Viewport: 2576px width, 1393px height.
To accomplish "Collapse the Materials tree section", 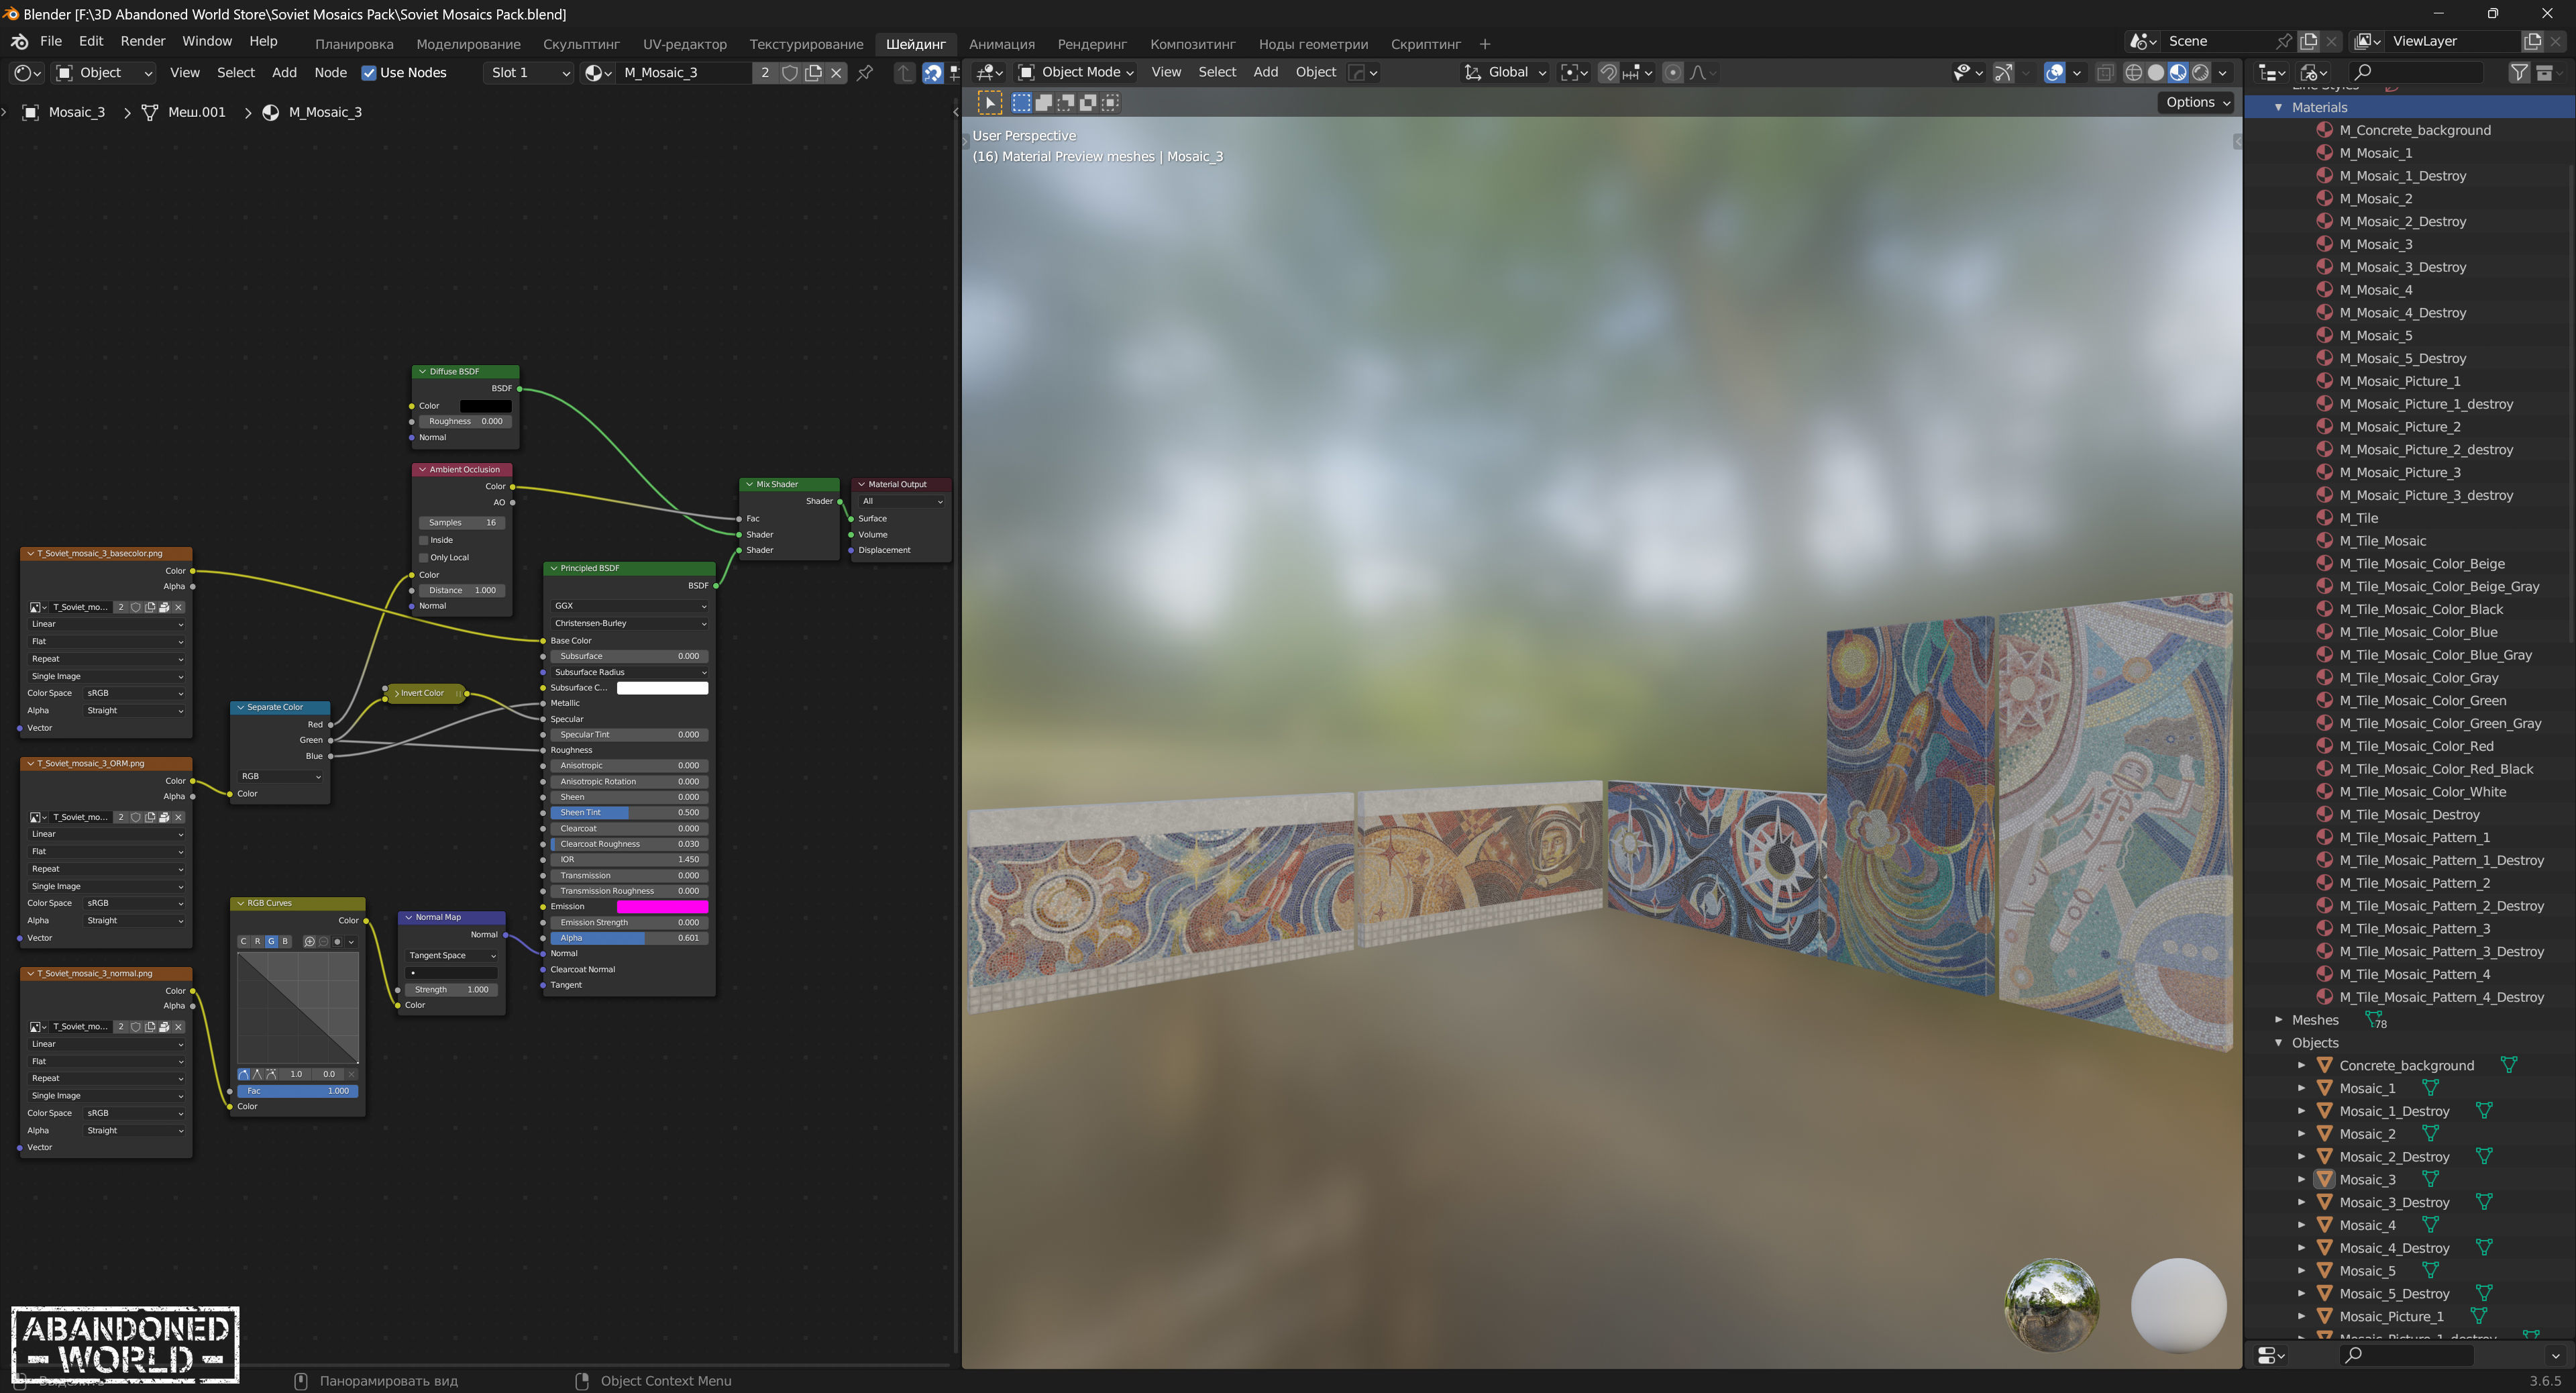I will (2279, 107).
